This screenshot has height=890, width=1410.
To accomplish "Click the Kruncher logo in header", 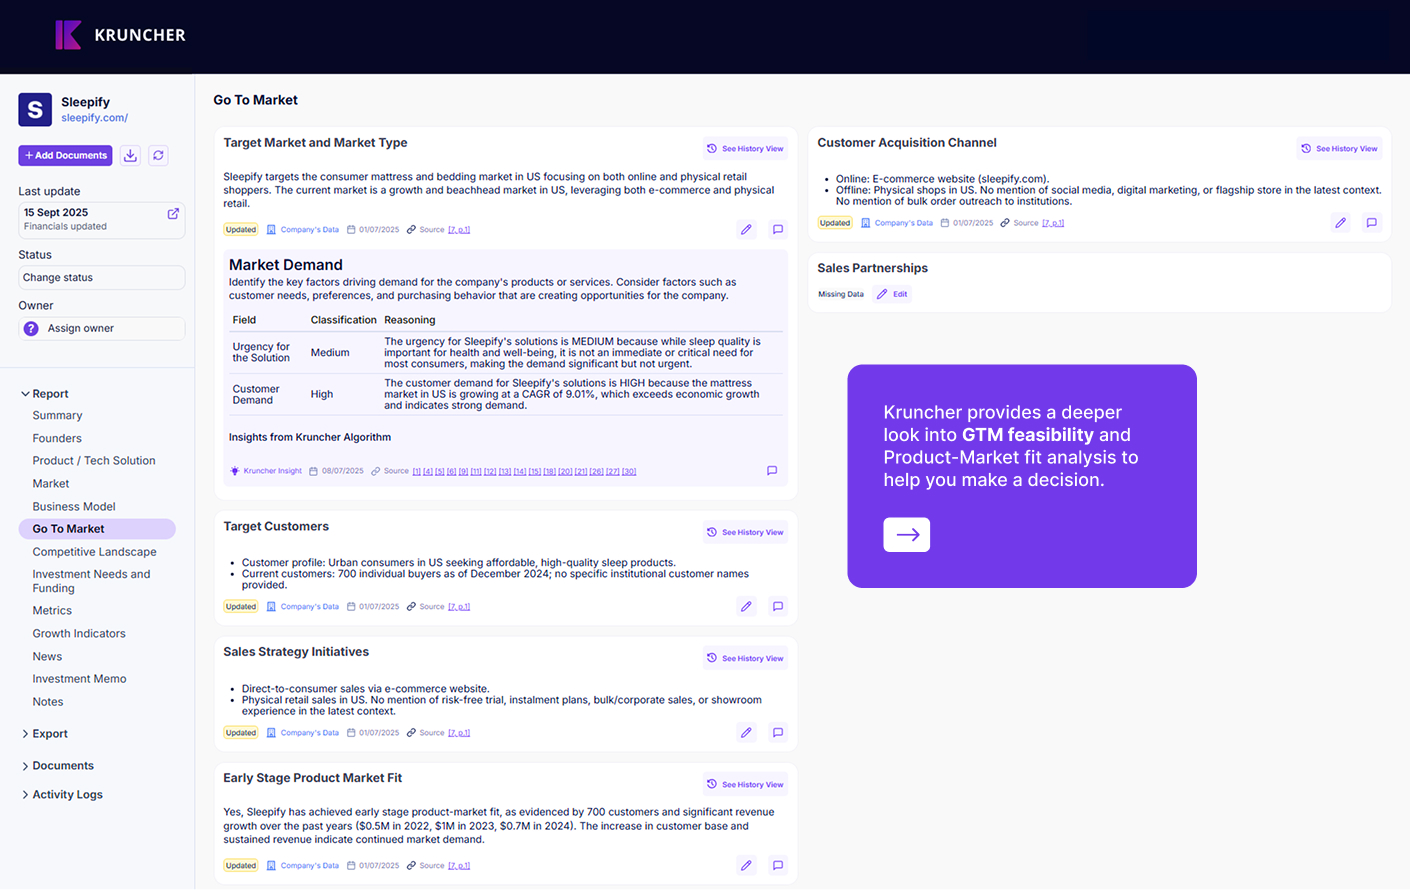I will [x=120, y=35].
